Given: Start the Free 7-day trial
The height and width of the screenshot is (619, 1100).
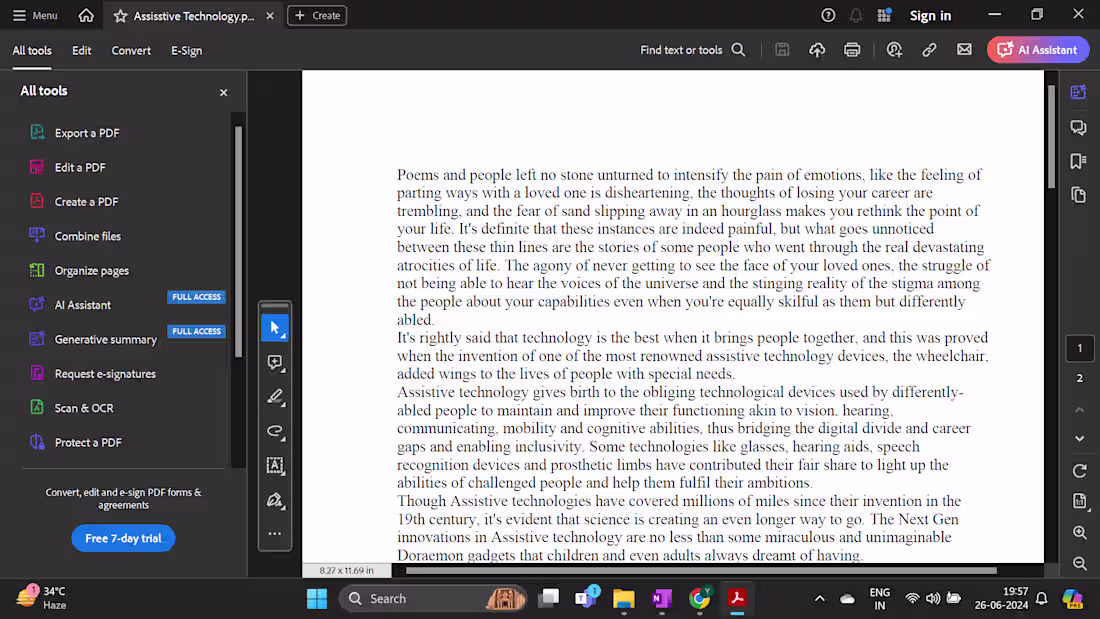Looking at the screenshot, I should pos(123,538).
